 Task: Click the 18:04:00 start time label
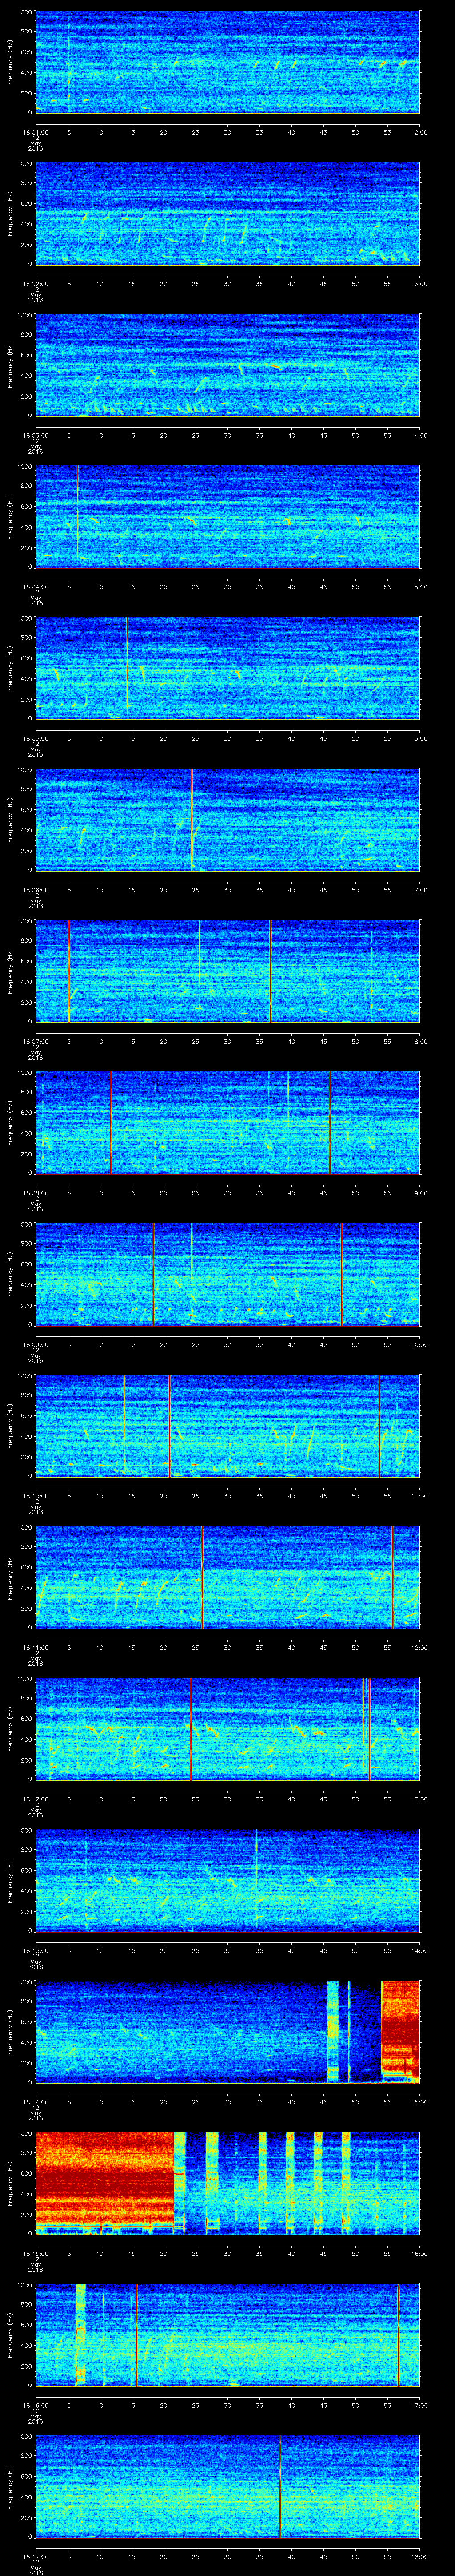(x=35, y=586)
